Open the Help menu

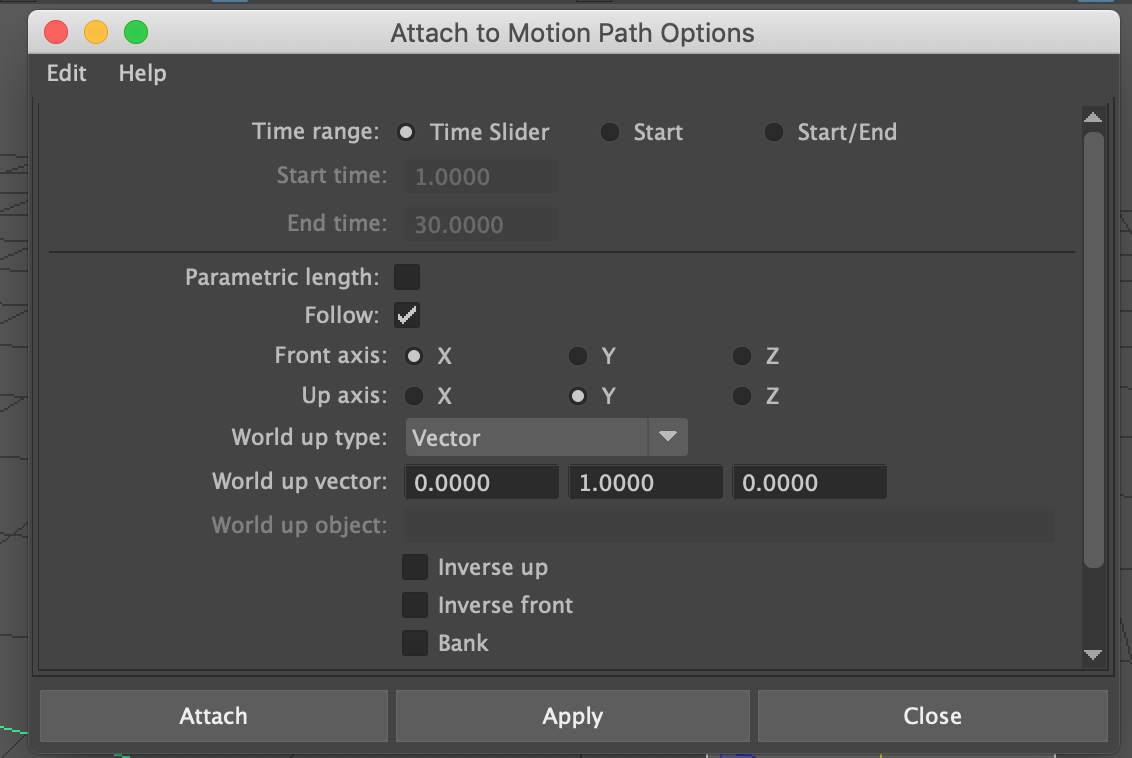[x=141, y=73]
